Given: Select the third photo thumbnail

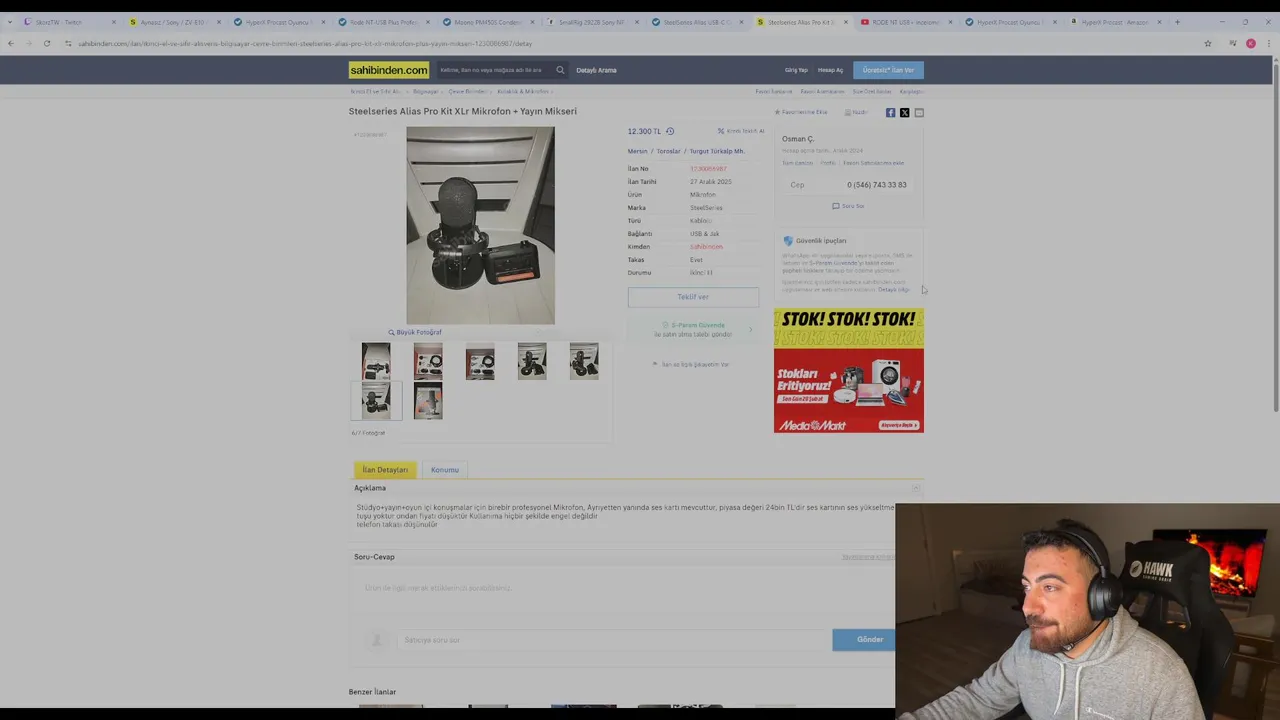Looking at the screenshot, I should (x=480, y=361).
